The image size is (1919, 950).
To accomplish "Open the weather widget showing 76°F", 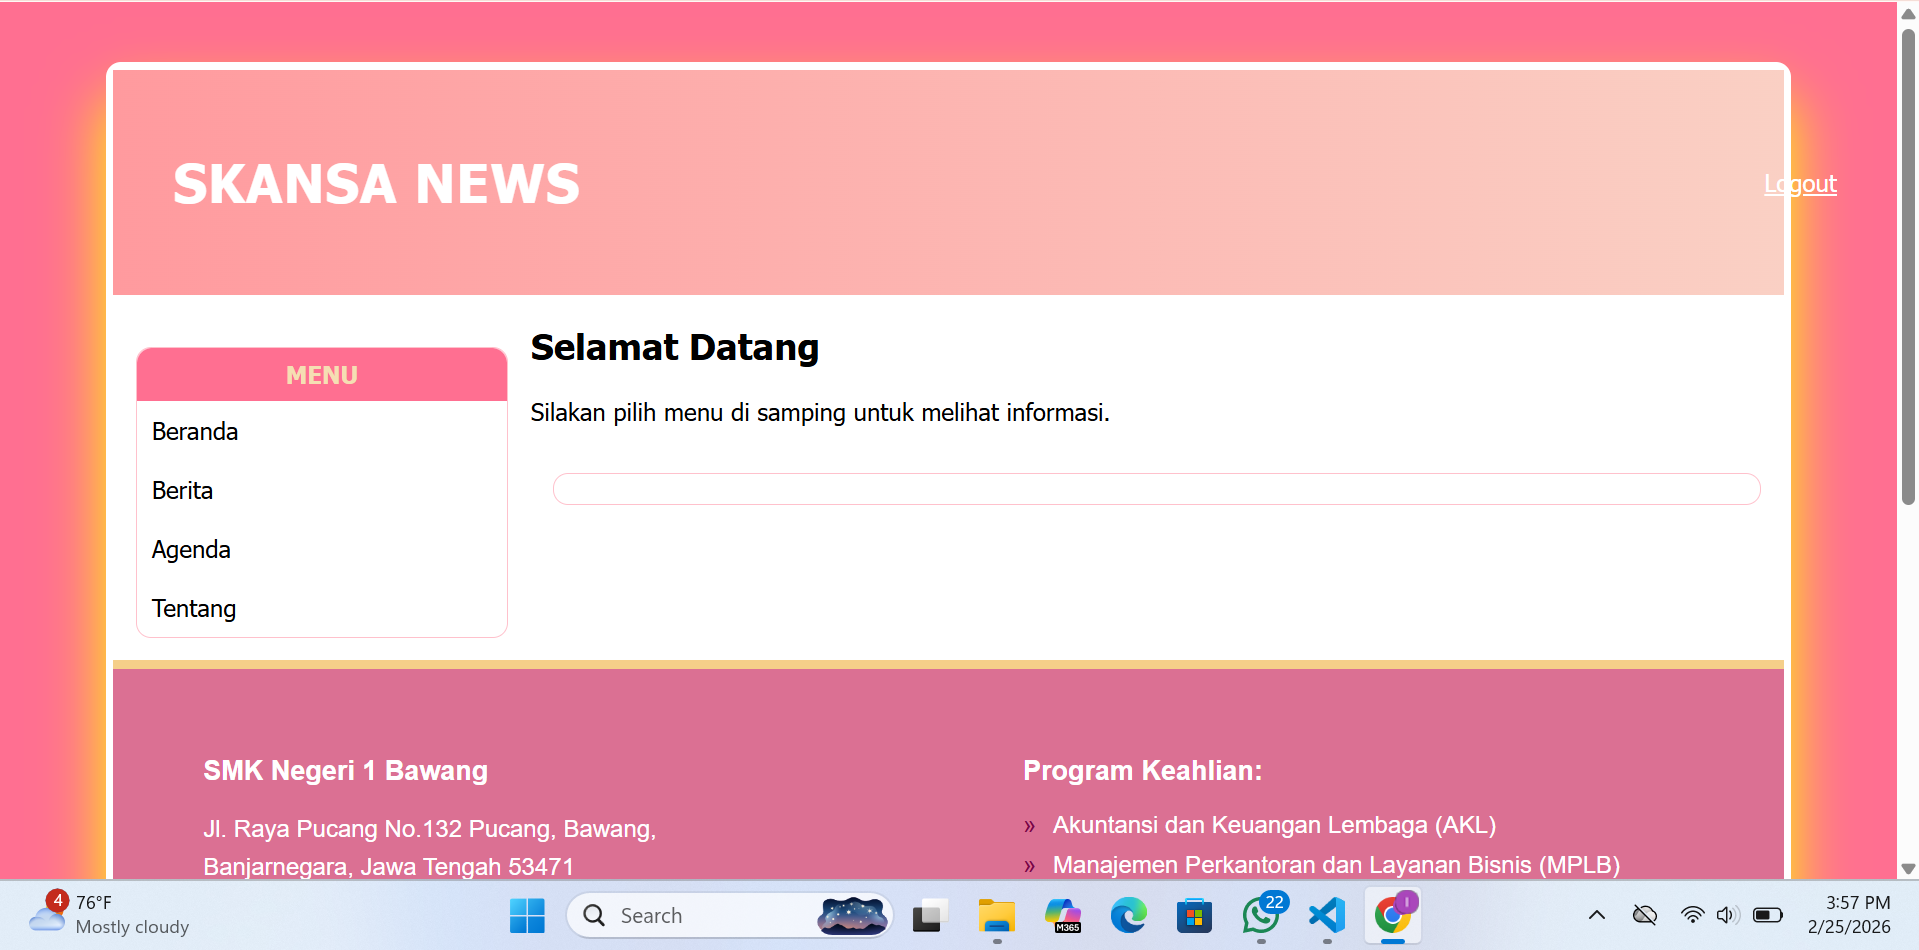I will click(108, 914).
